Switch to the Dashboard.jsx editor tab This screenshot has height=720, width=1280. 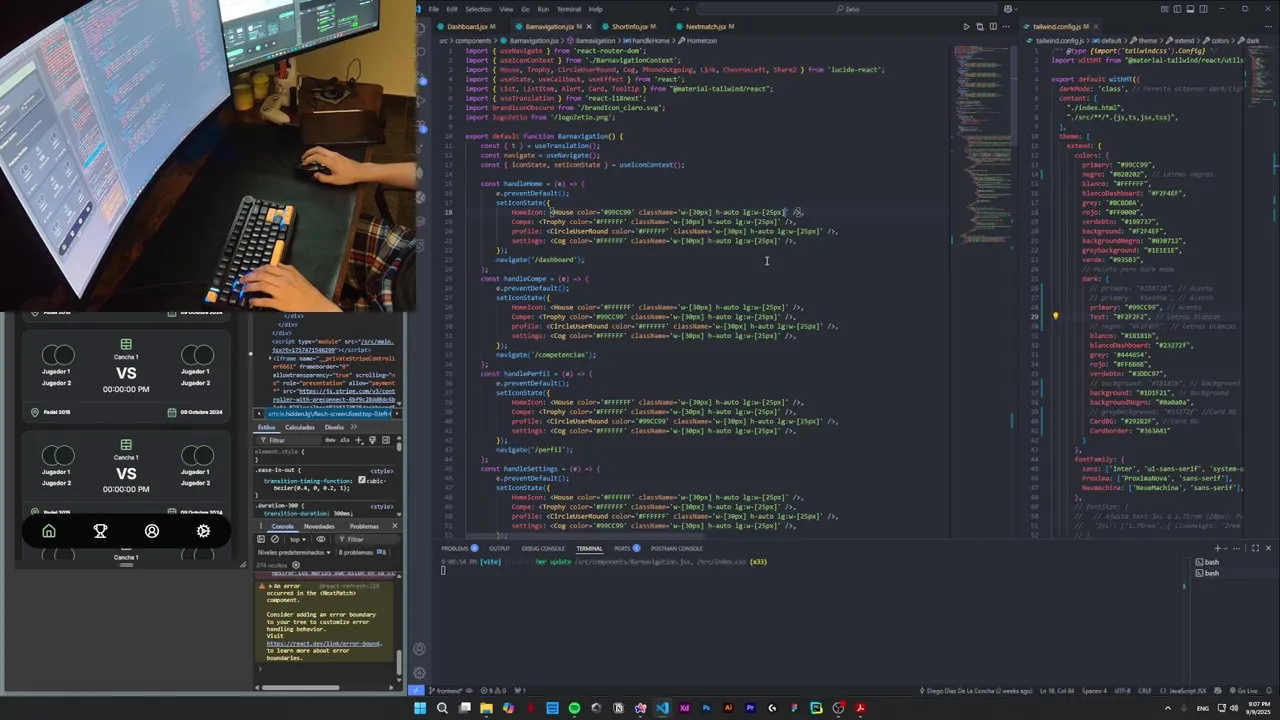click(468, 26)
